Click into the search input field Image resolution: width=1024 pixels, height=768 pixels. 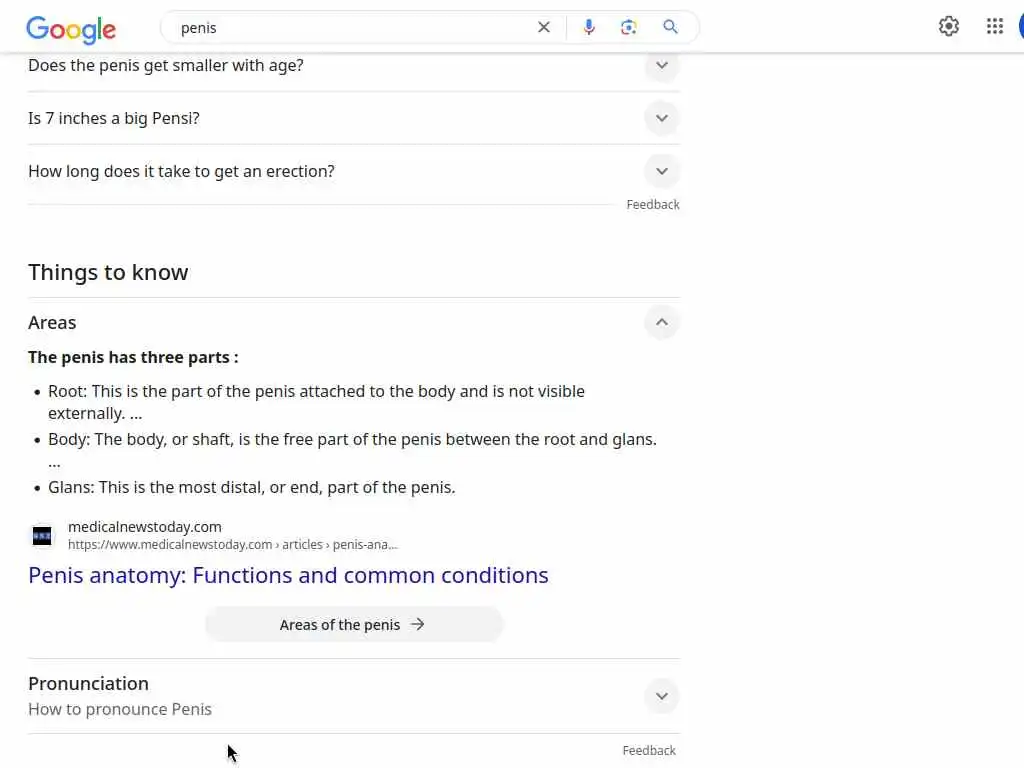(x=350, y=28)
